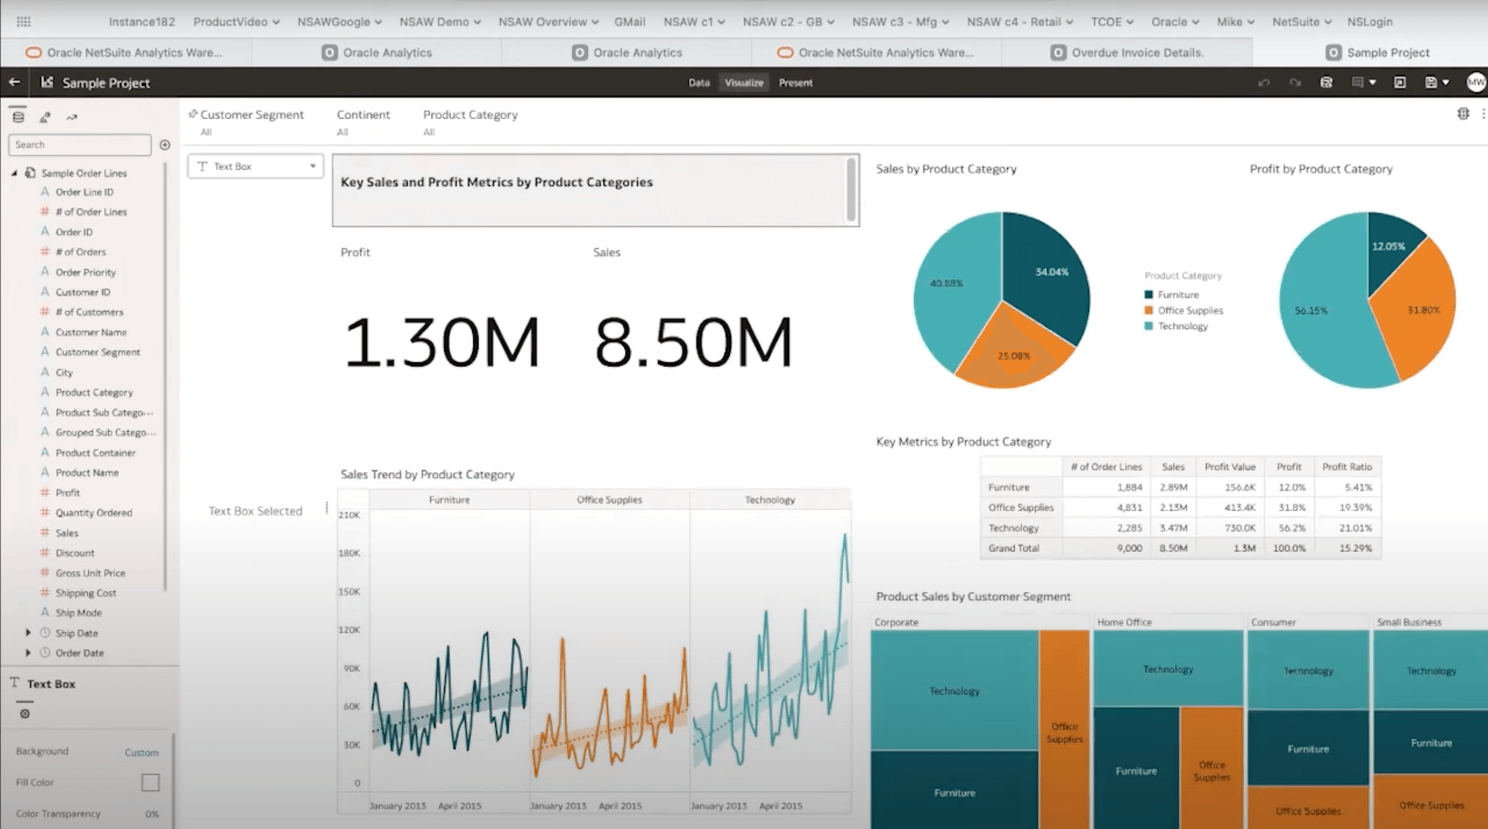Open the Text Box visualization type dropdown
The image size is (1488, 829).
click(x=255, y=166)
